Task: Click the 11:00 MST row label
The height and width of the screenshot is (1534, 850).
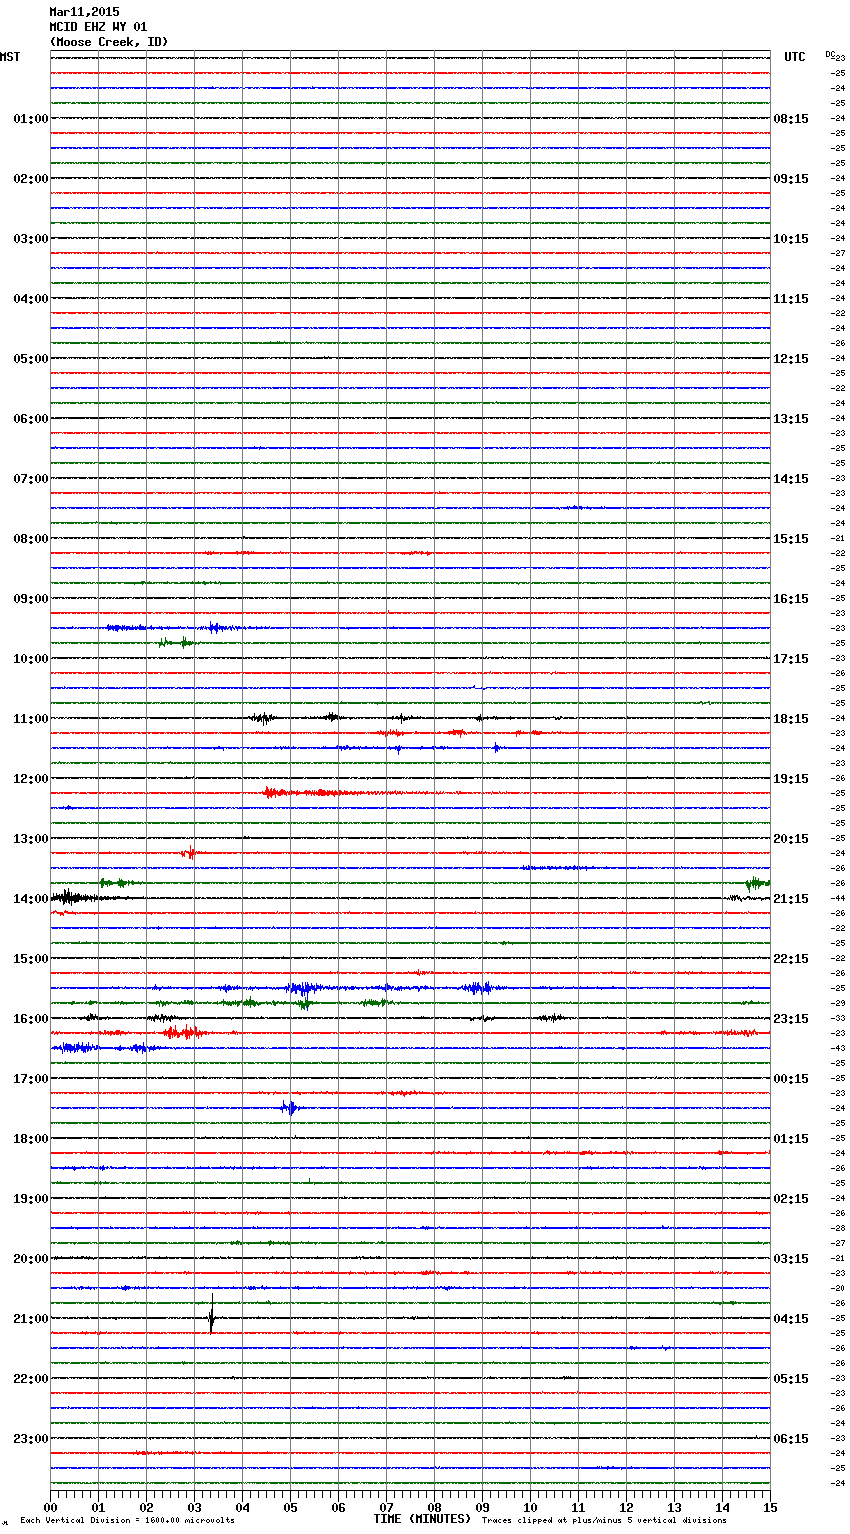Action: 31,719
